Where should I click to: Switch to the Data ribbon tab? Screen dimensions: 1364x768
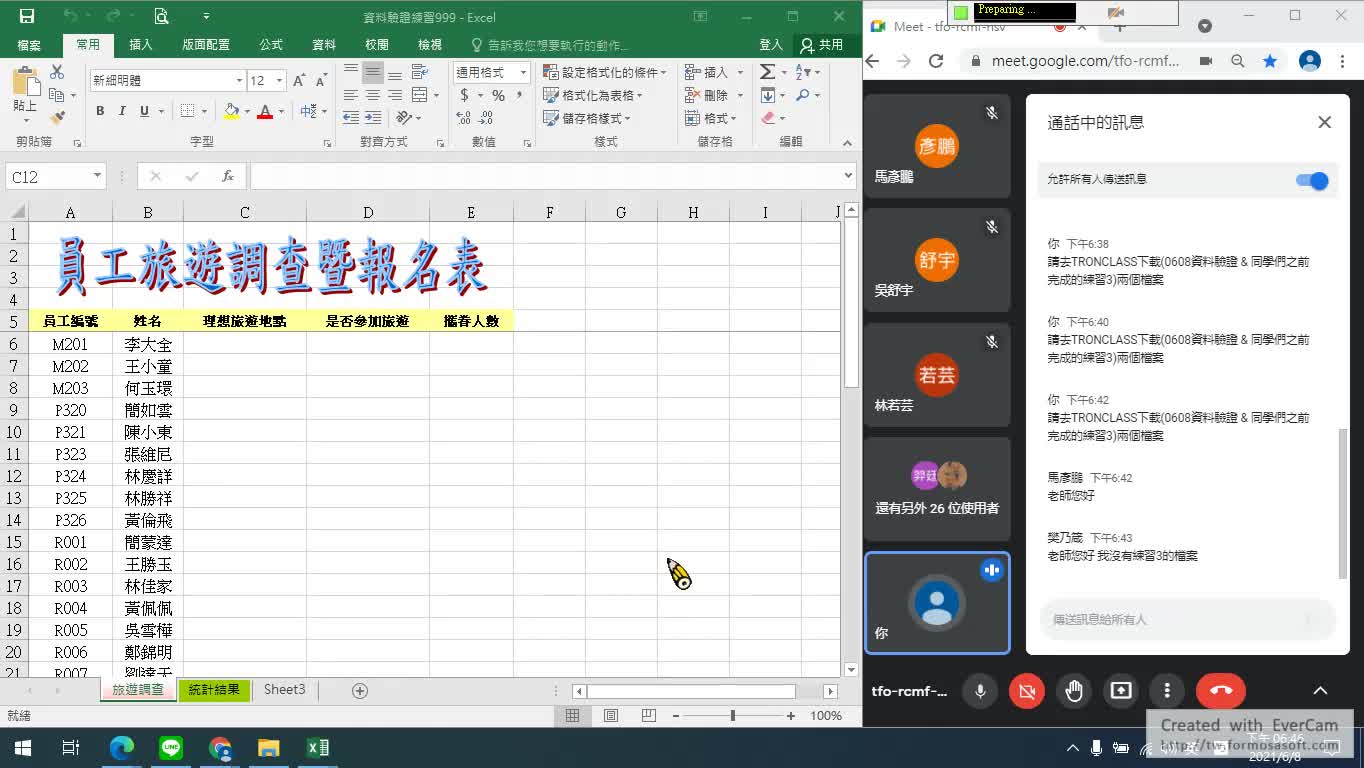coord(324,45)
